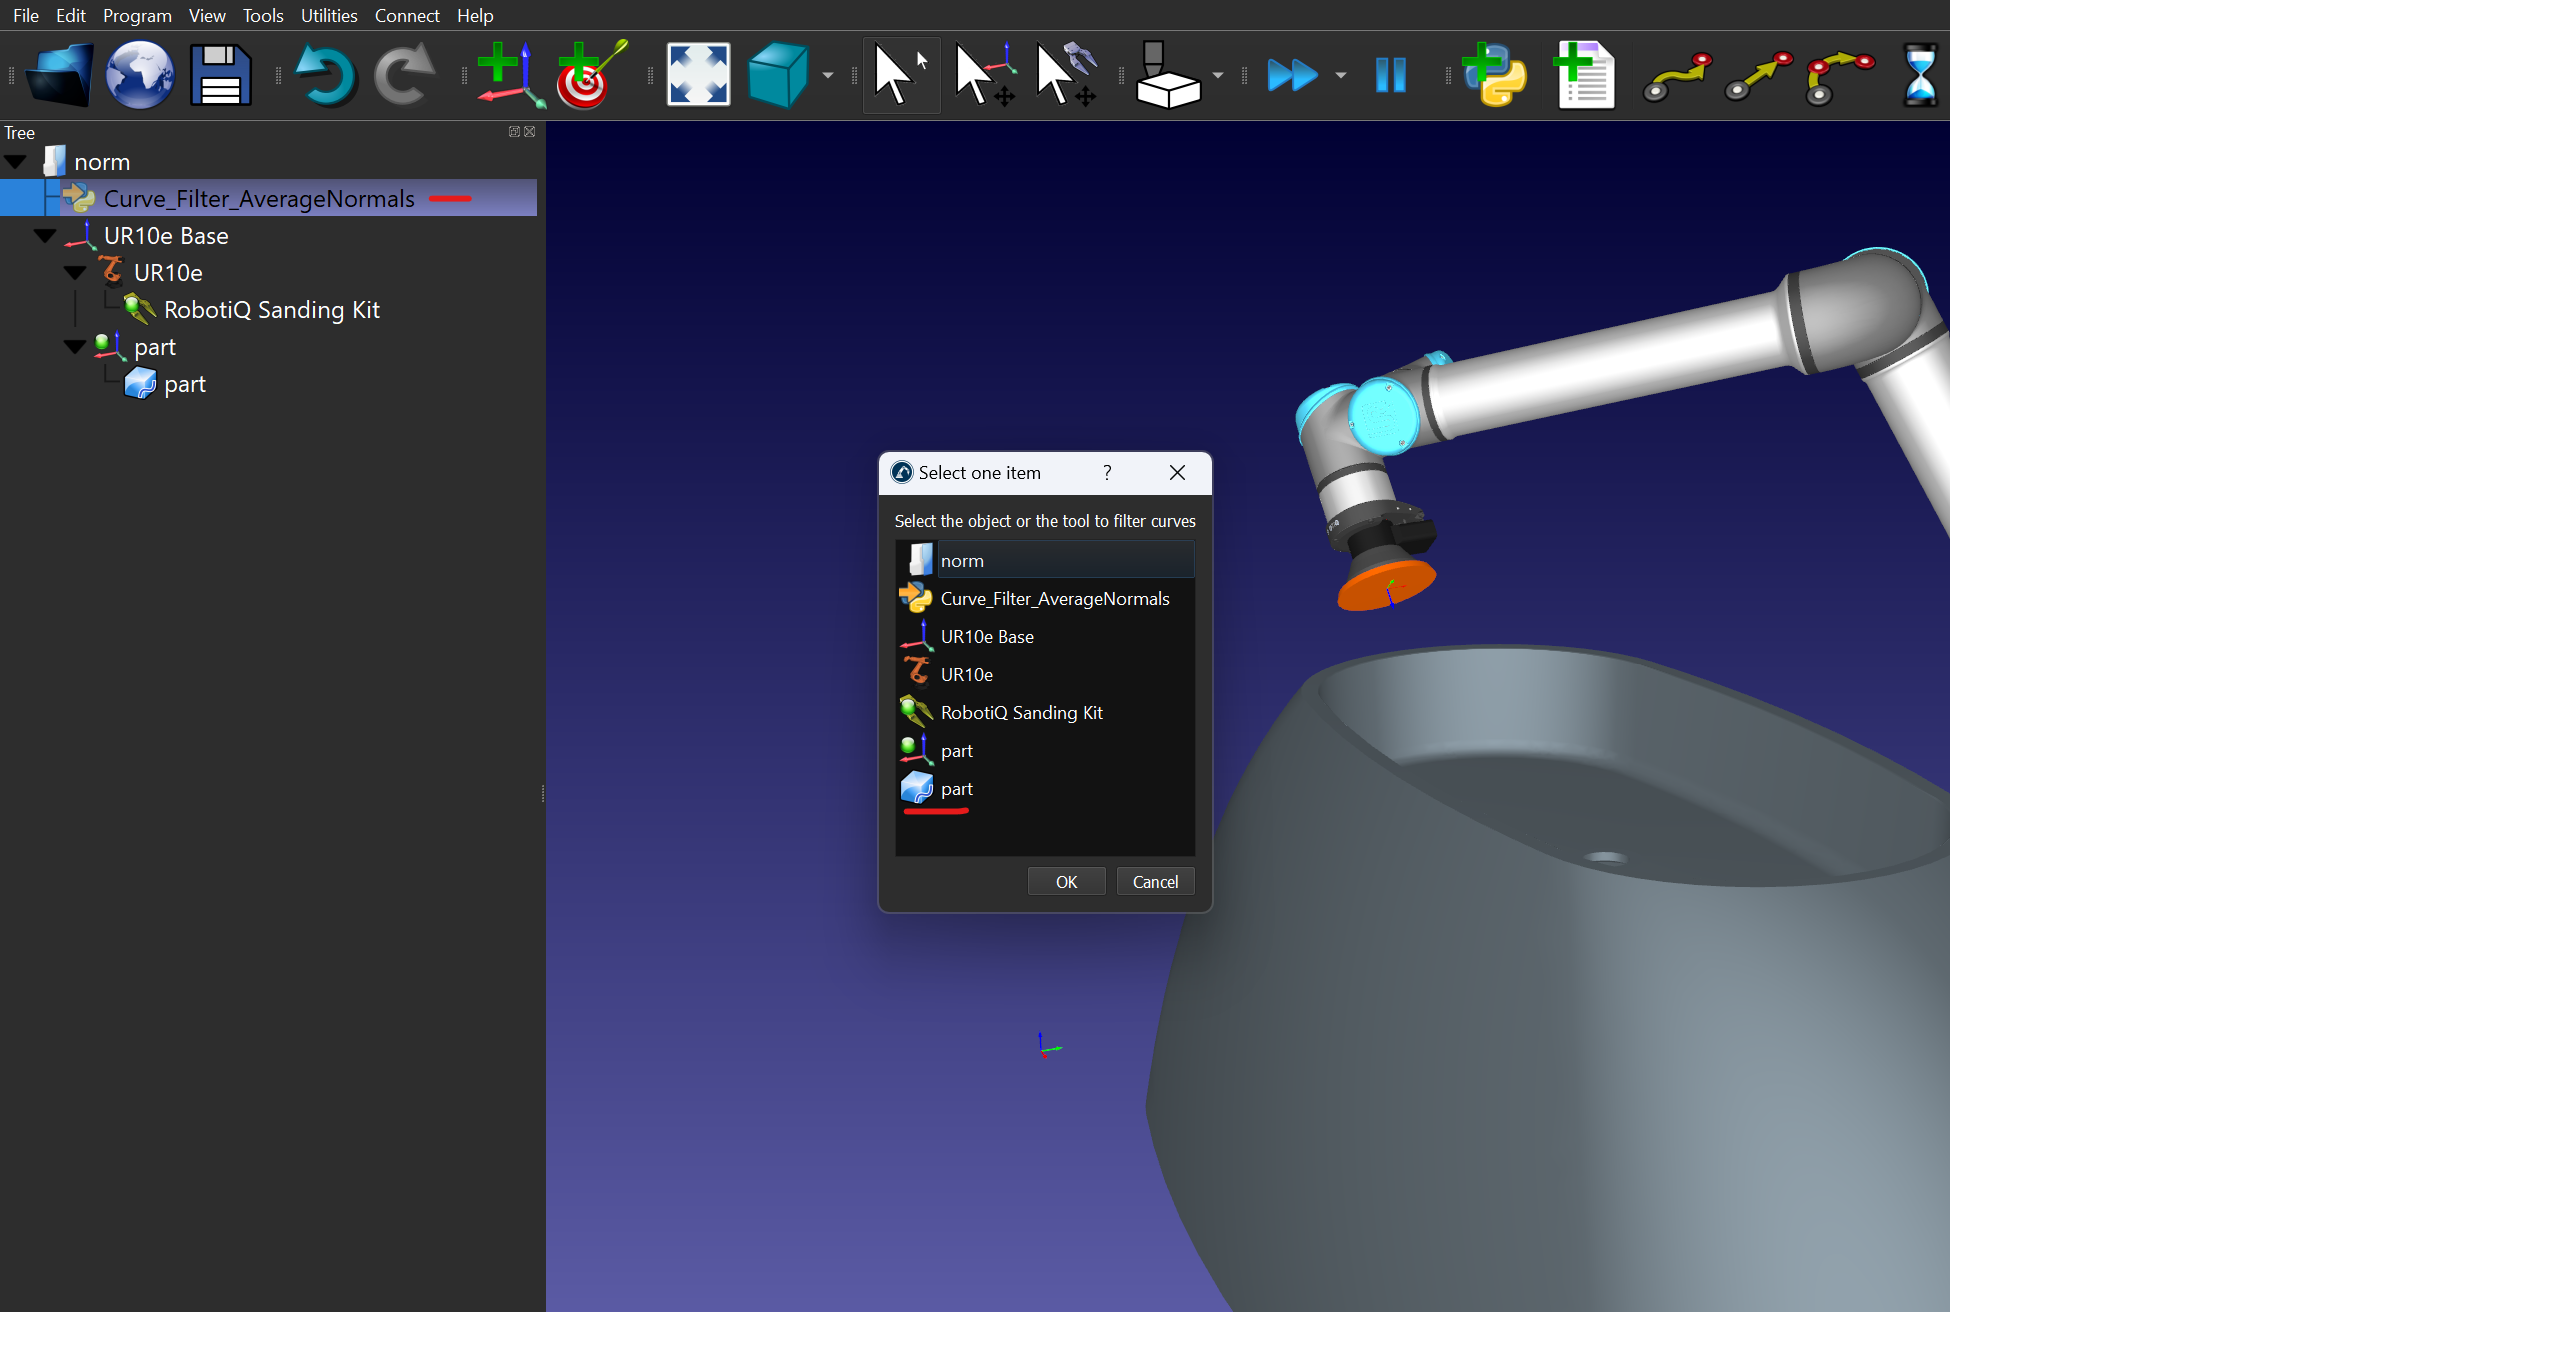Click the Open file folder icon

59,76
